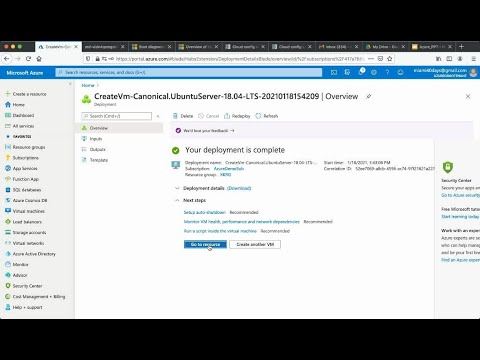Click the Home breadcrumb link
Image resolution: width=480 pixels, height=360 pixels.
[x=88, y=85]
